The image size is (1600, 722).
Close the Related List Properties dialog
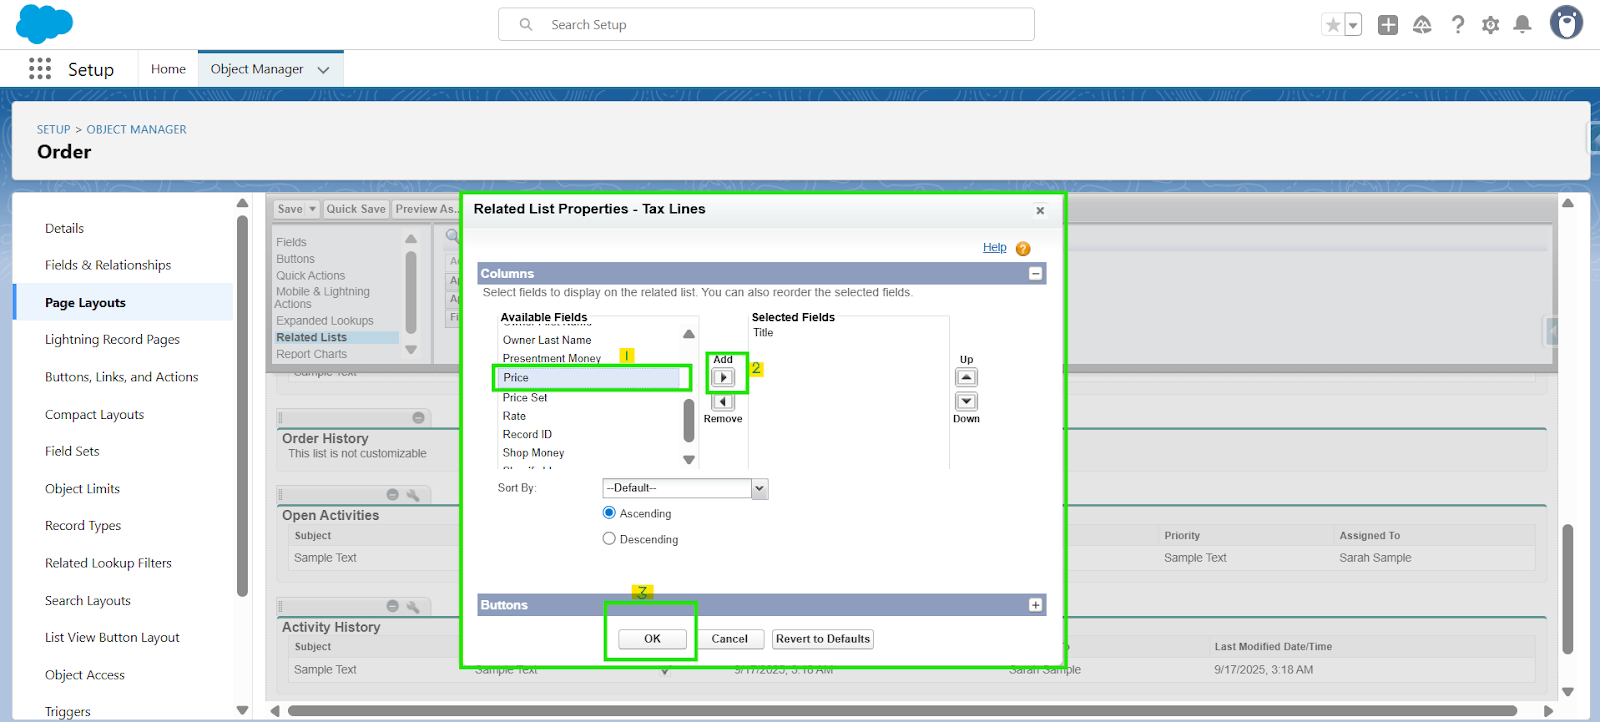tap(1040, 211)
